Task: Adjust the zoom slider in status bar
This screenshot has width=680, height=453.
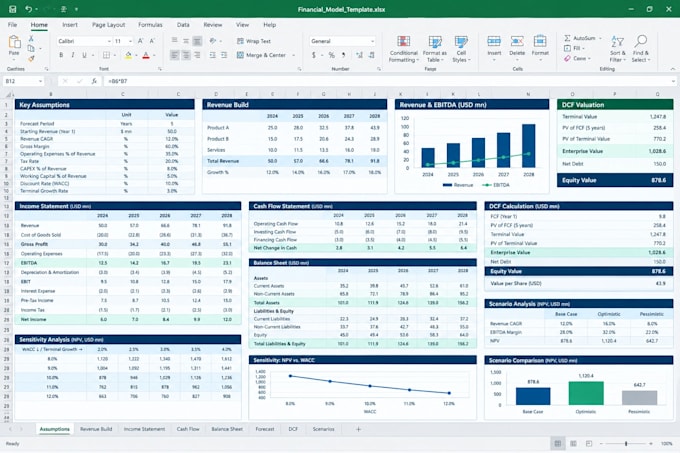Action: point(626,443)
